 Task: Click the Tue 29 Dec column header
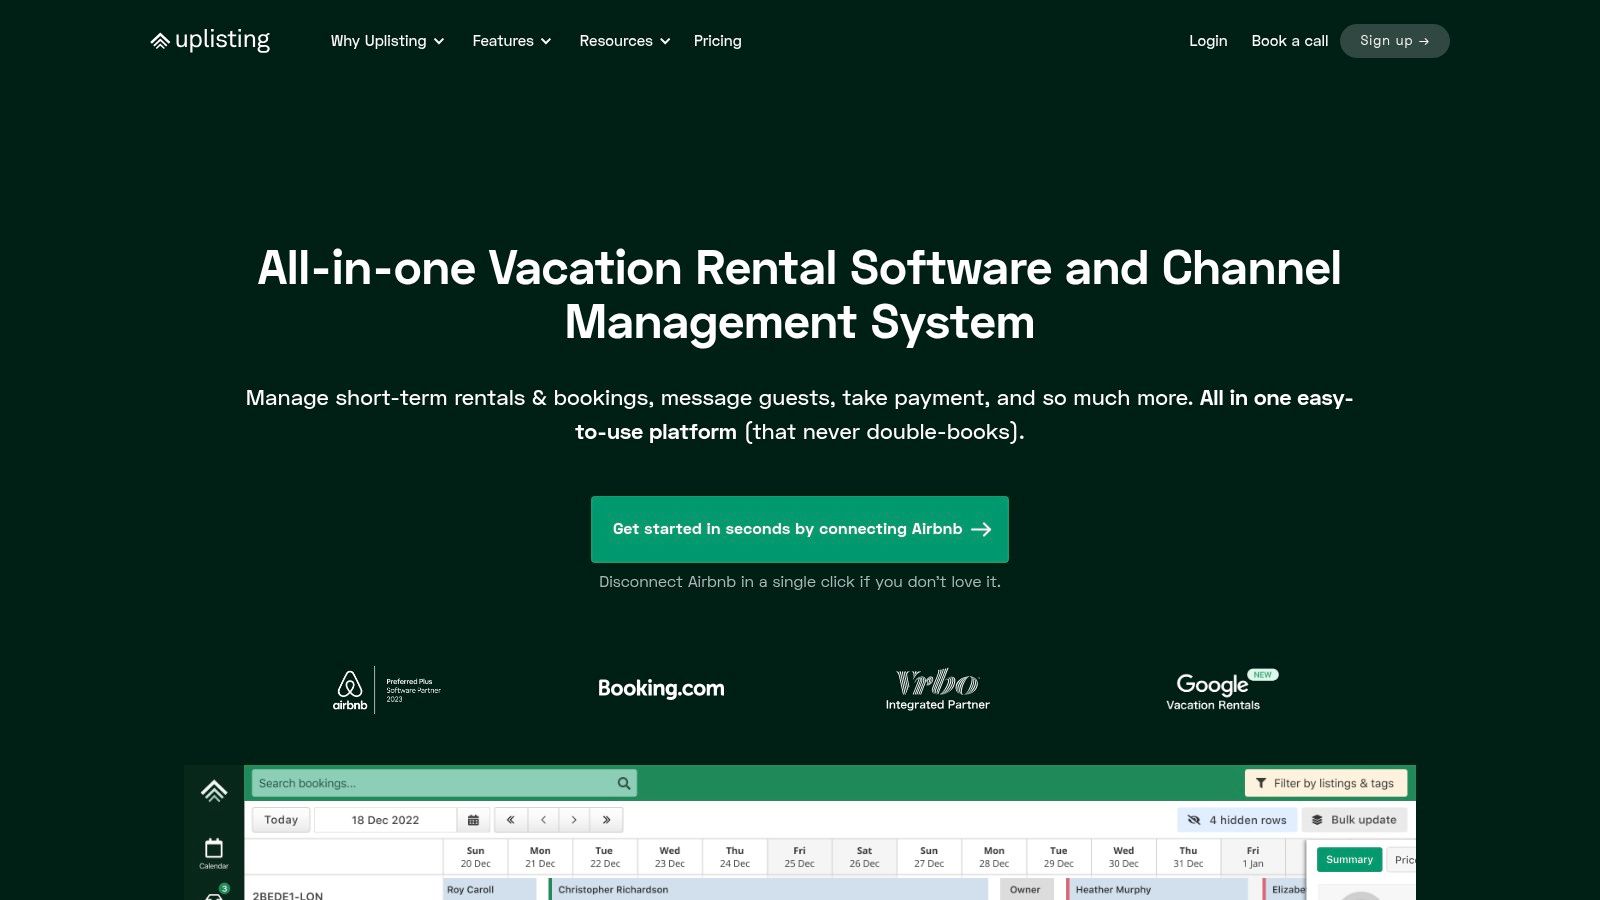pyautogui.click(x=1058, y=857)
